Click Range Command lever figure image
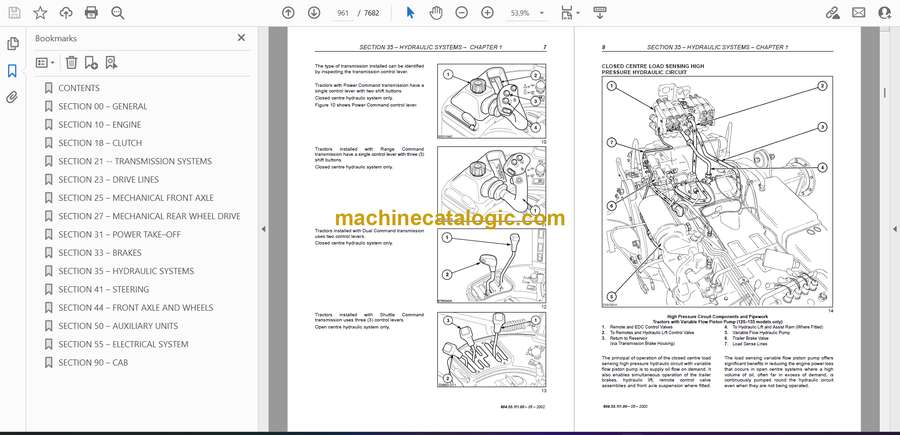 pos(492,184)
